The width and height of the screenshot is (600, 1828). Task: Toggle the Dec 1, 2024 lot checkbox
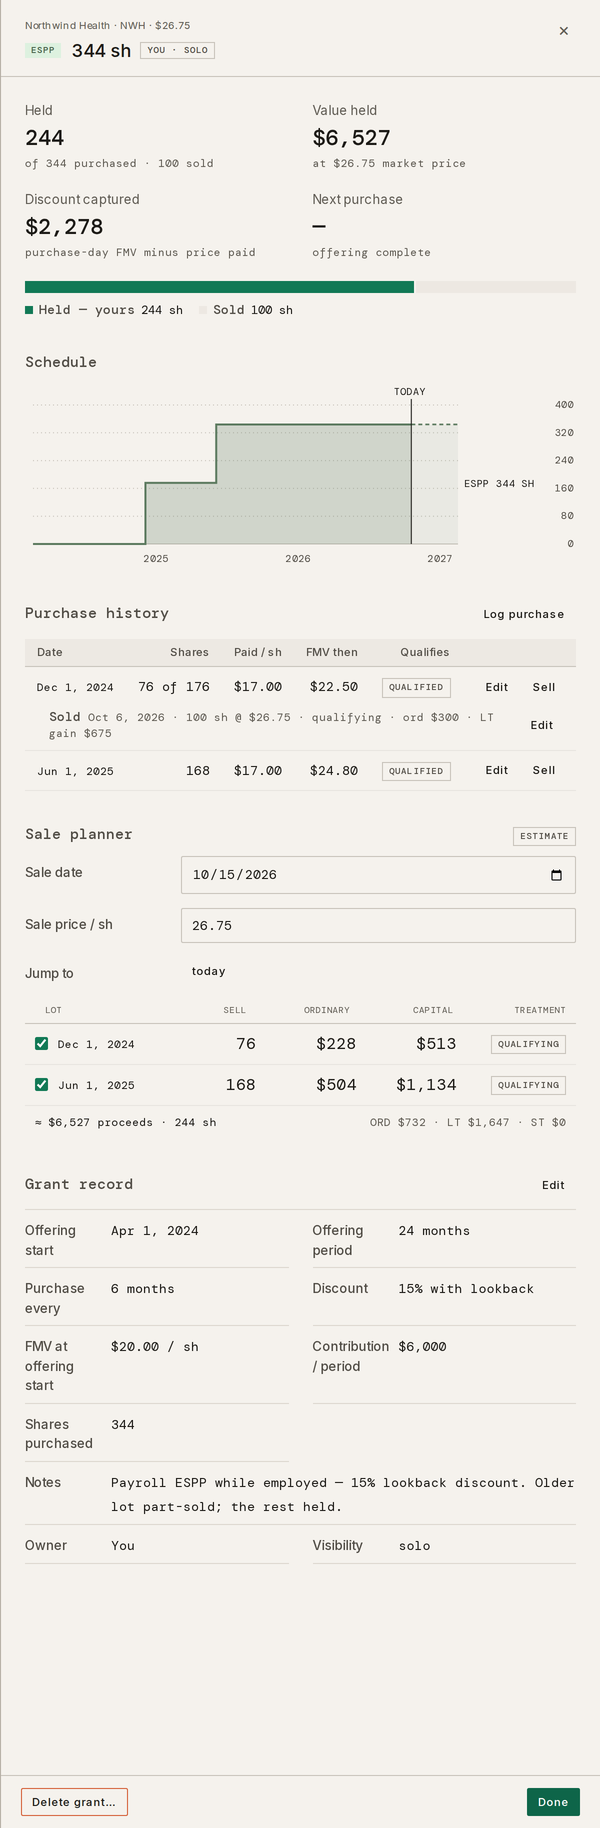[x=42, y=1043]
